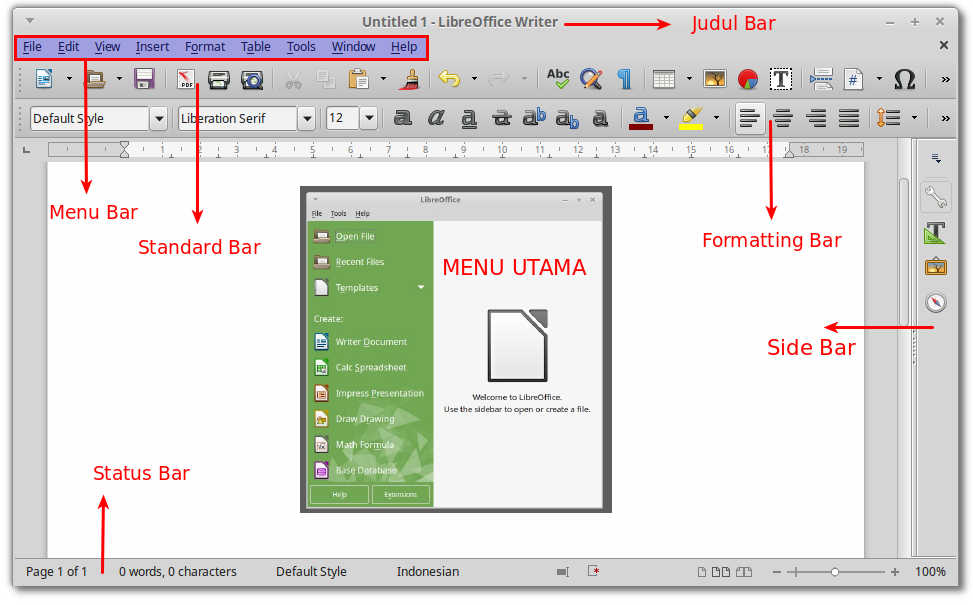Expand the font size dropdown arrow
The height and width of the screenshot is (605, 973).
click(x=369, y=118)
